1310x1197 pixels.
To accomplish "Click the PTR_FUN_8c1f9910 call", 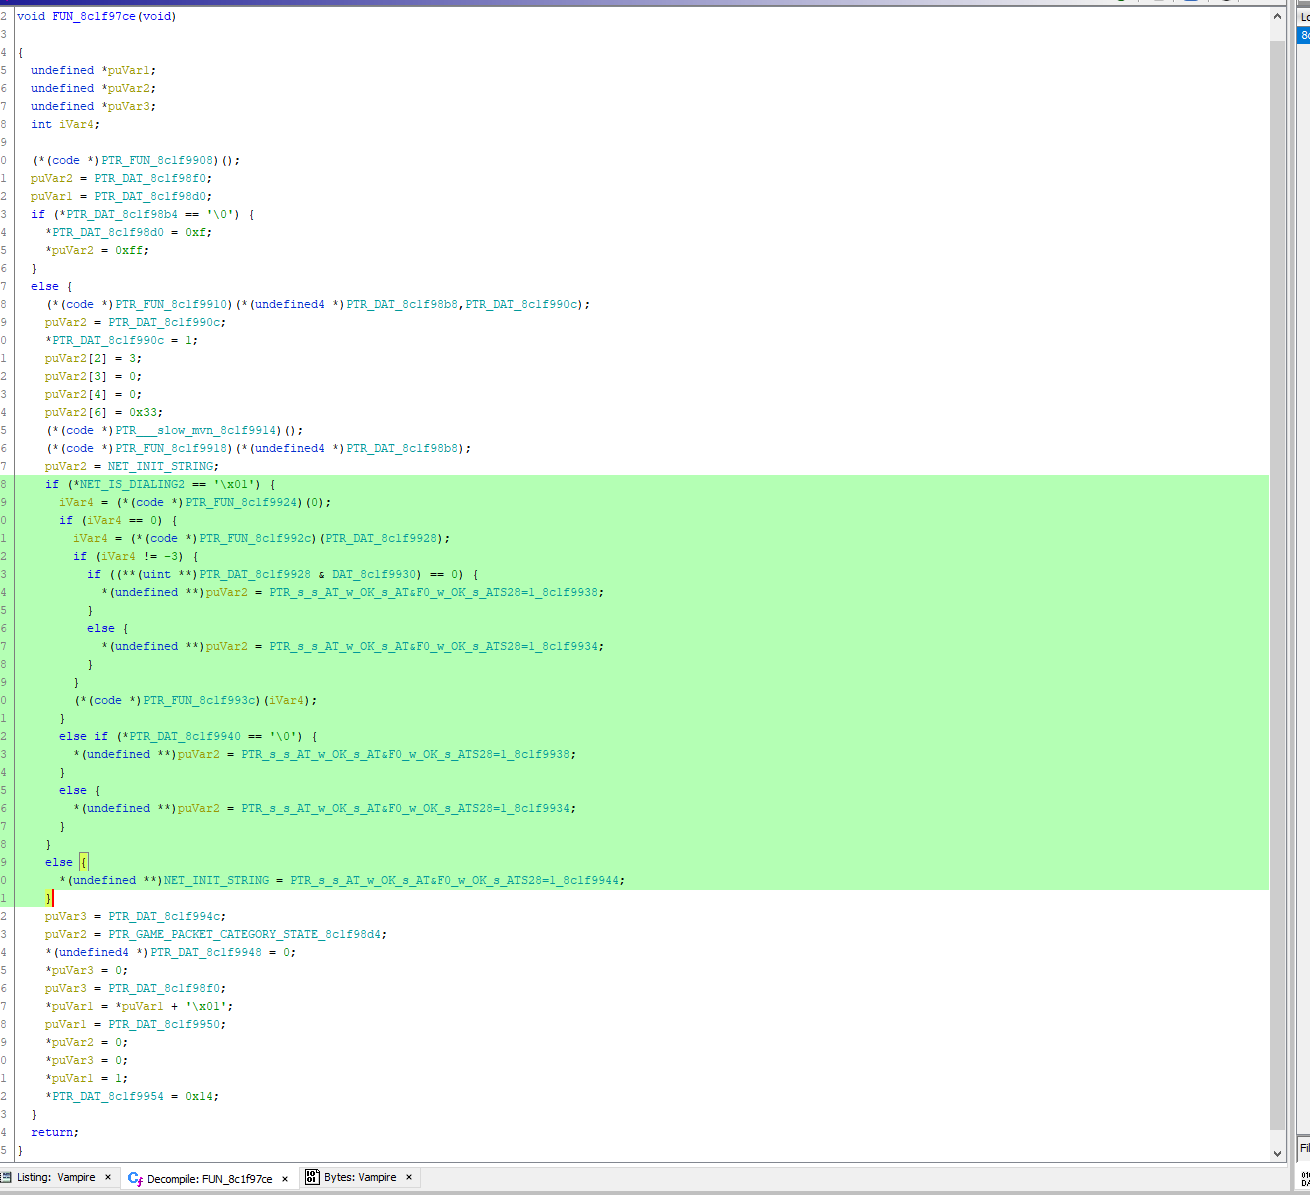I will (x=171, y=304).
